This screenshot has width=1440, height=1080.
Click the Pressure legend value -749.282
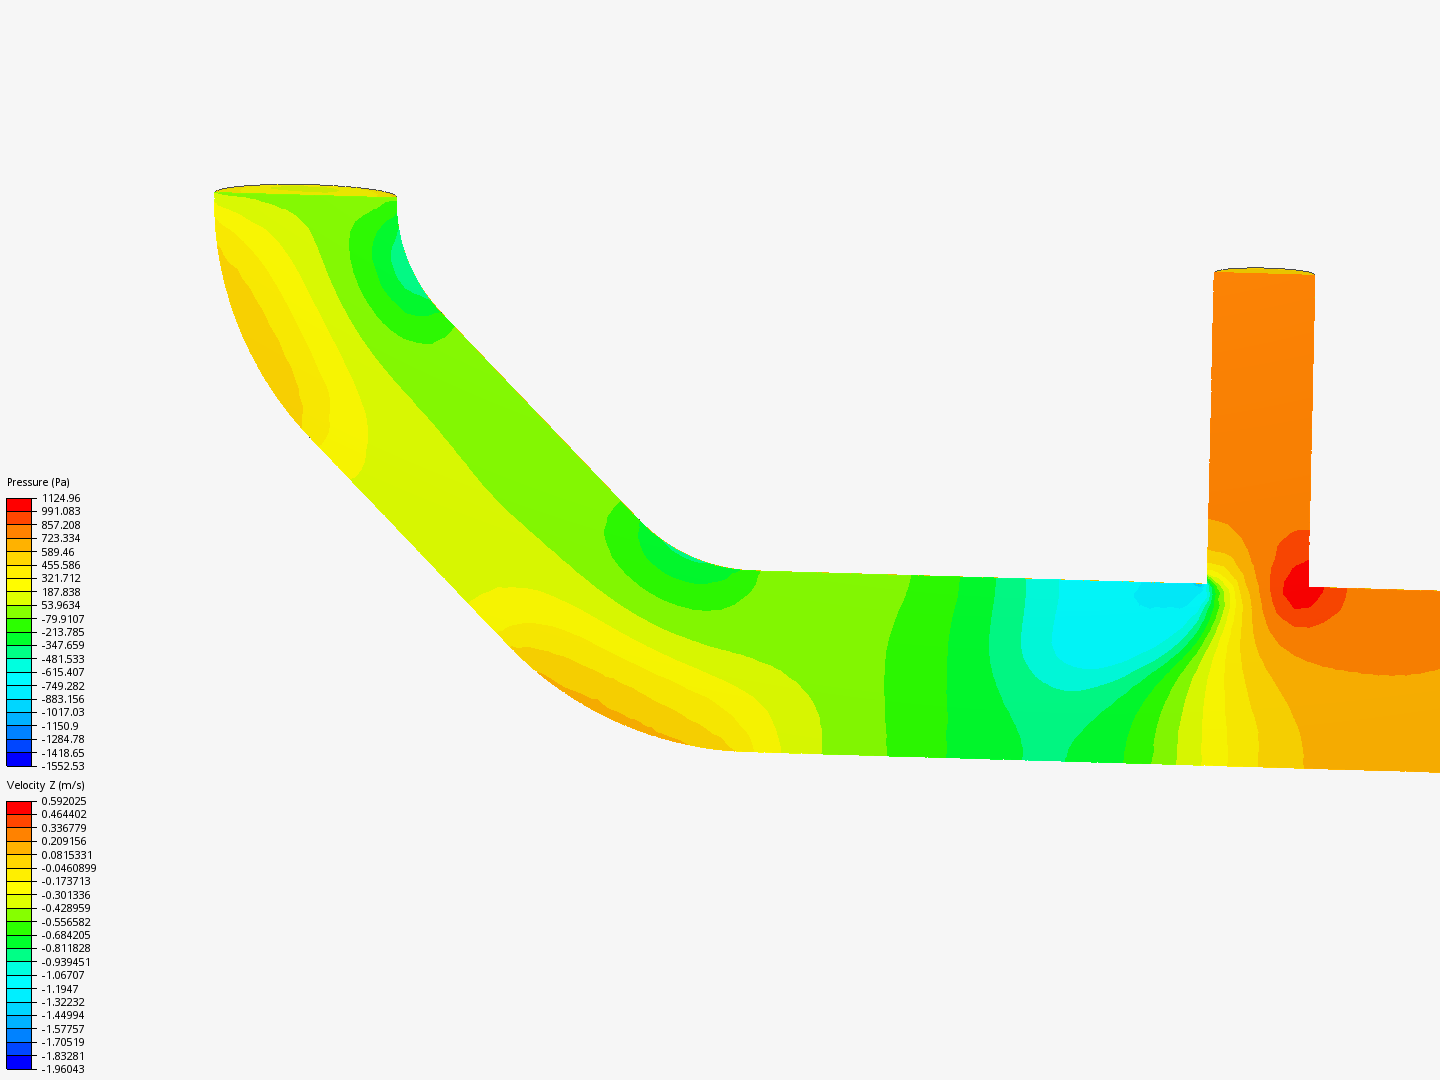63,686
